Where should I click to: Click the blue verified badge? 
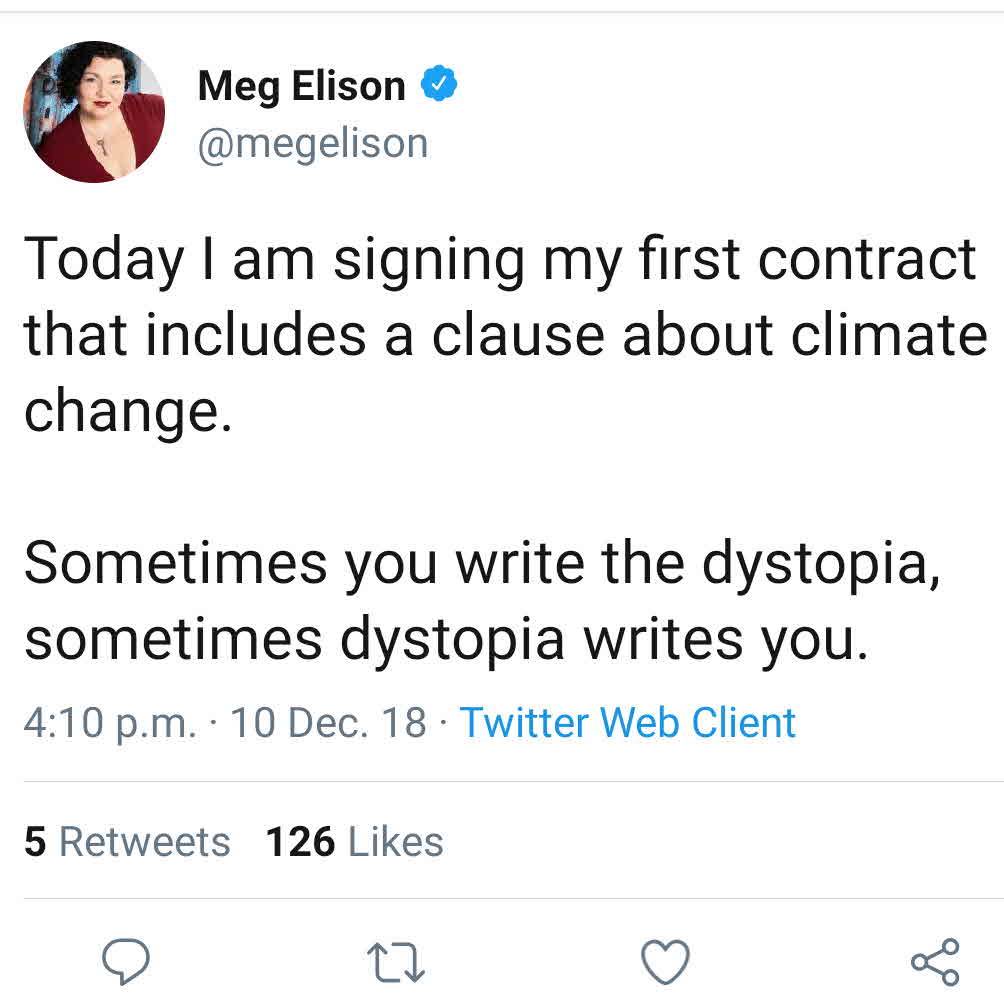click(x=438, y=86)
